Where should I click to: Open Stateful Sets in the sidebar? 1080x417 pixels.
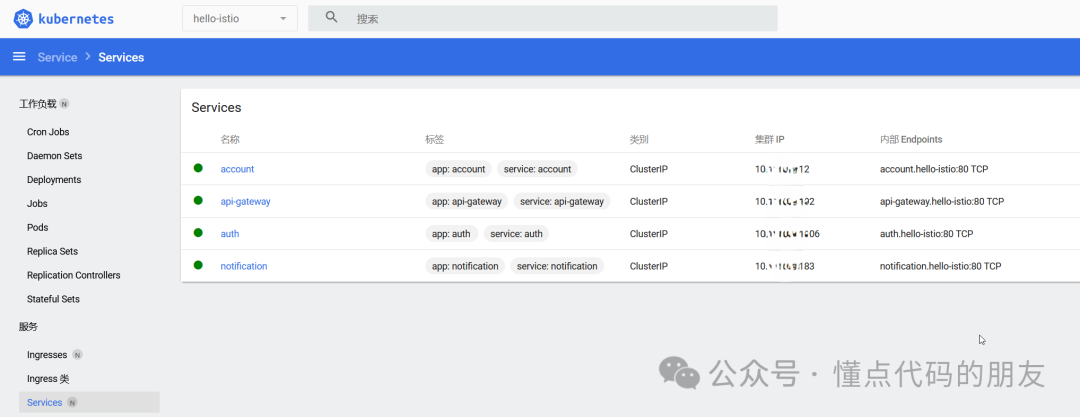[53, 299]
